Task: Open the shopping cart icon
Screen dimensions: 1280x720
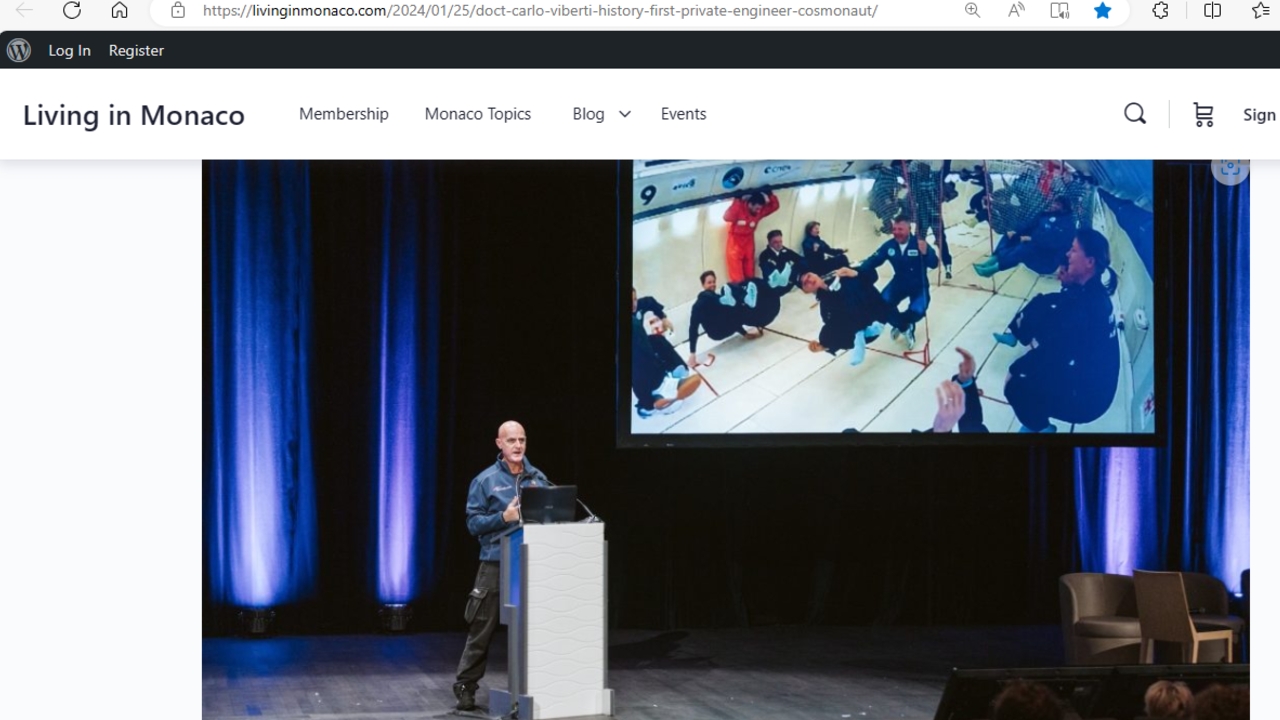Action: (x=1203, y=115)
